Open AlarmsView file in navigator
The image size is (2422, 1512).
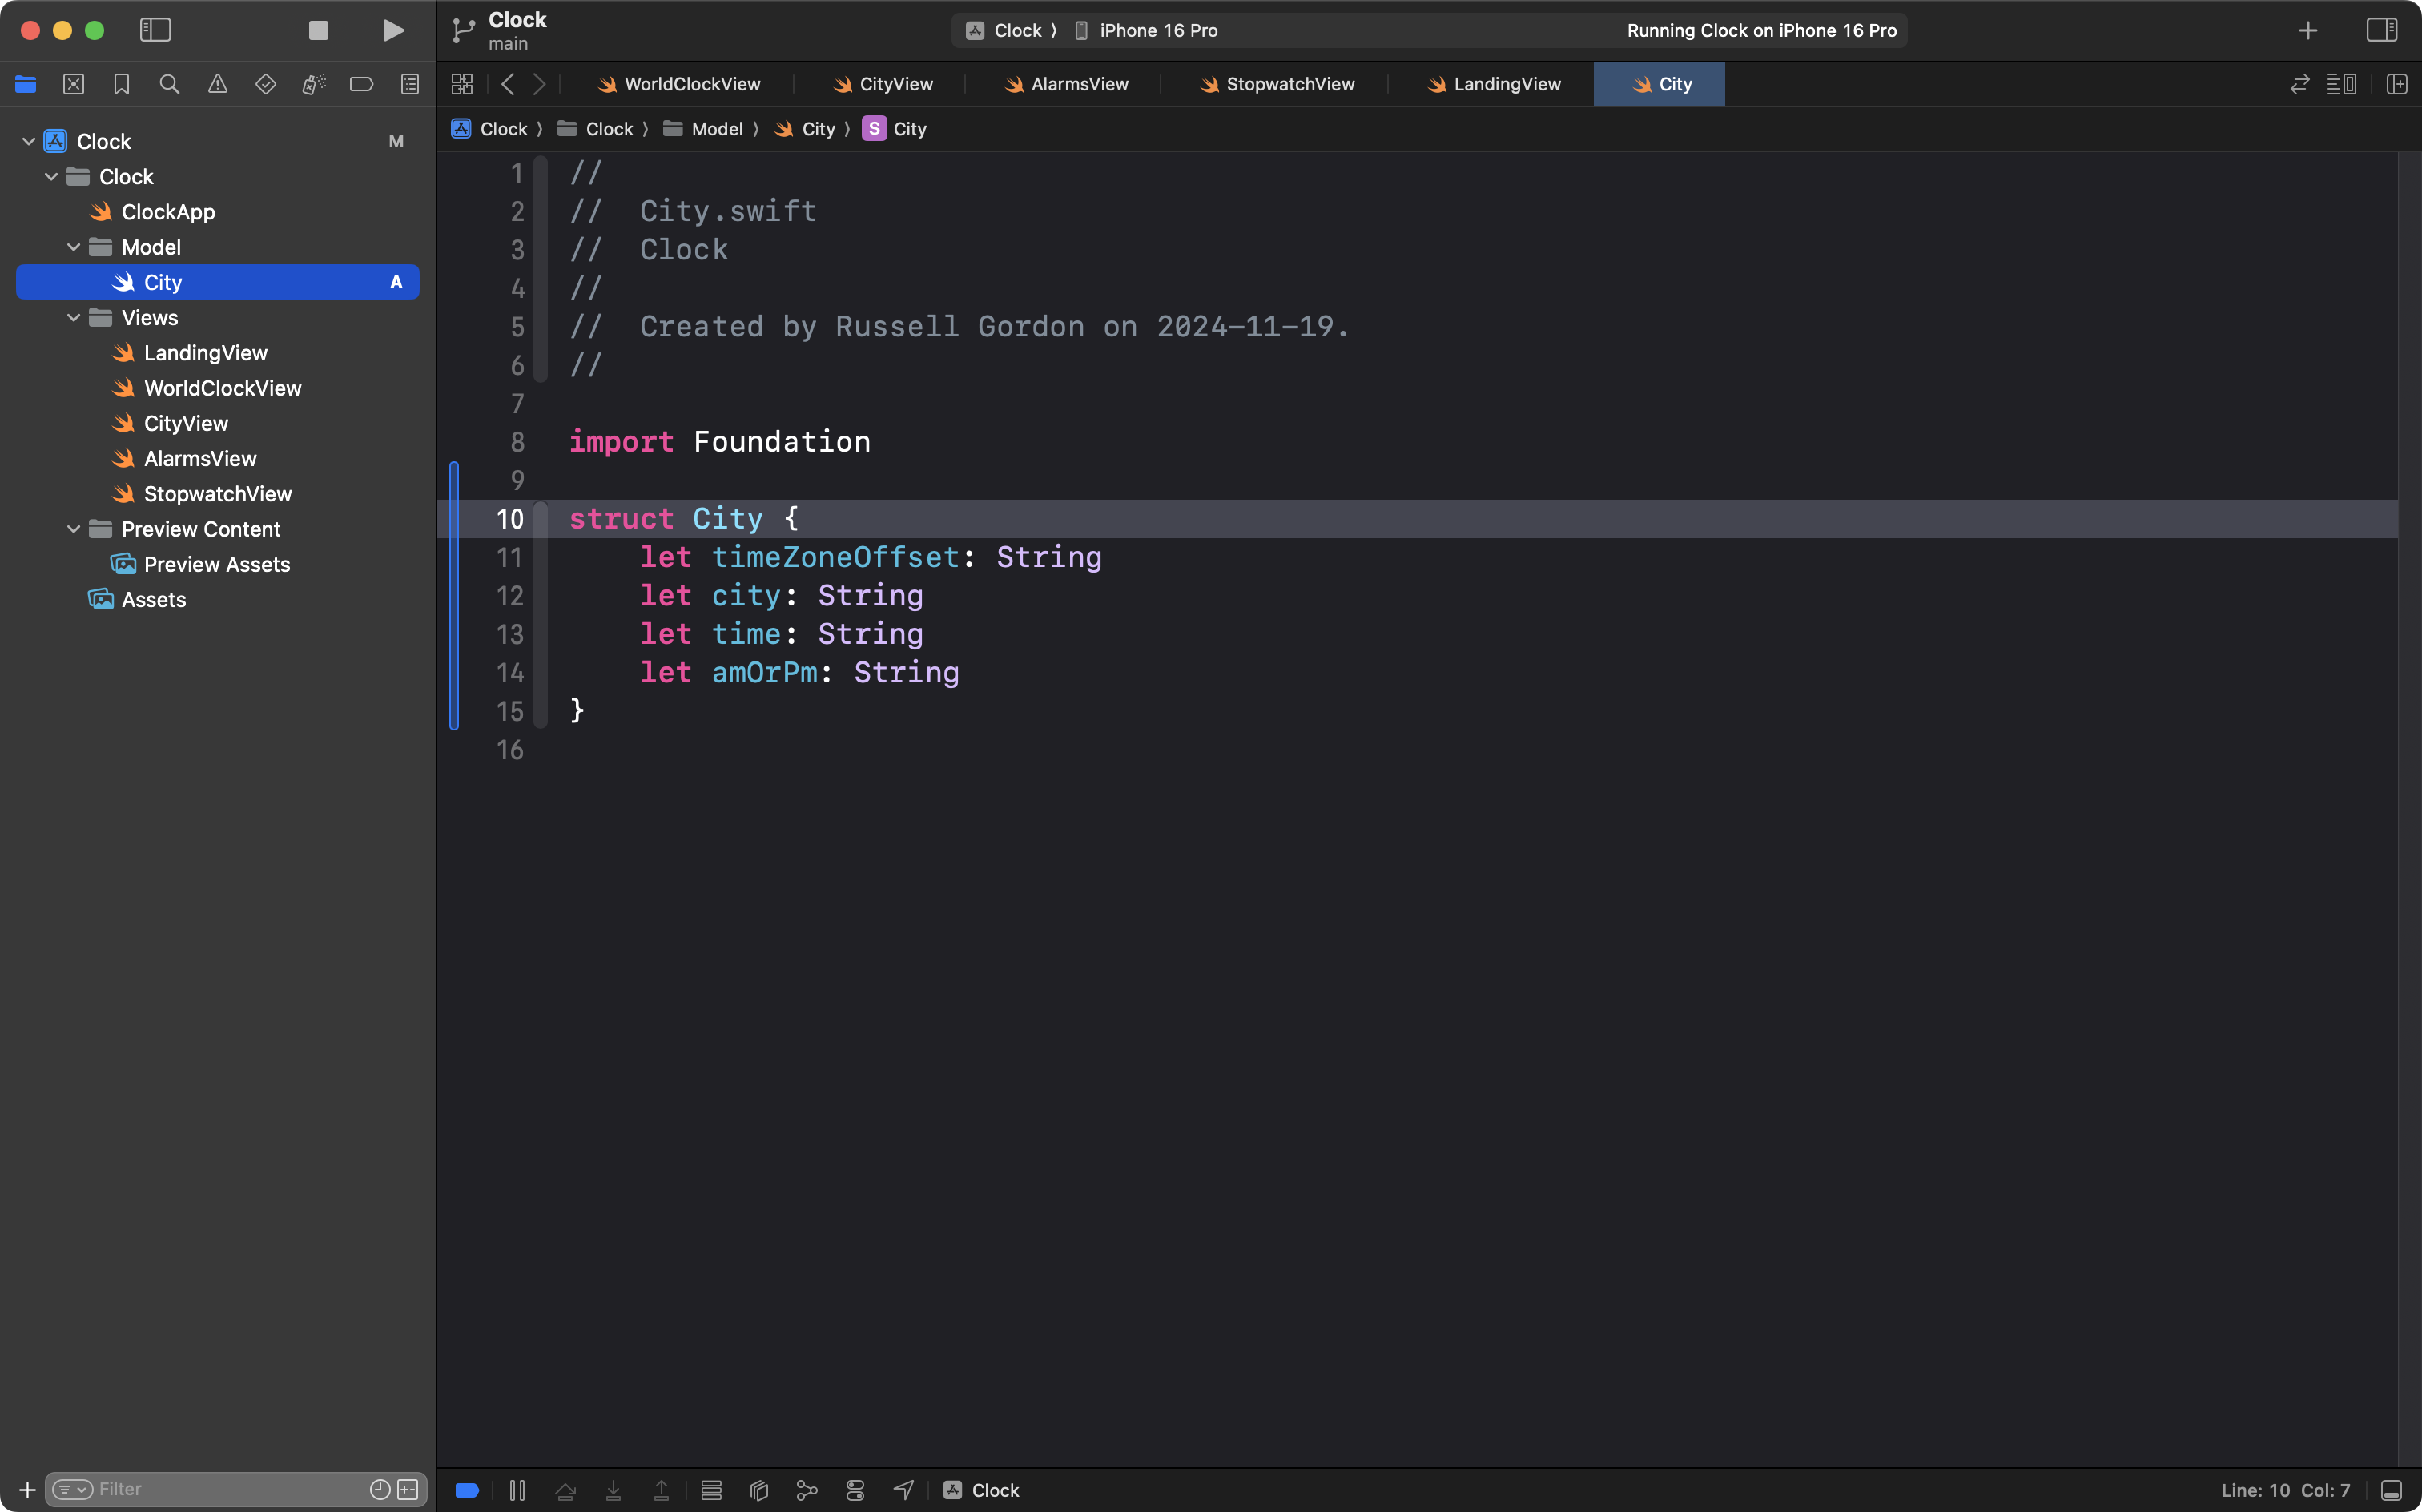tap(200, 459)
